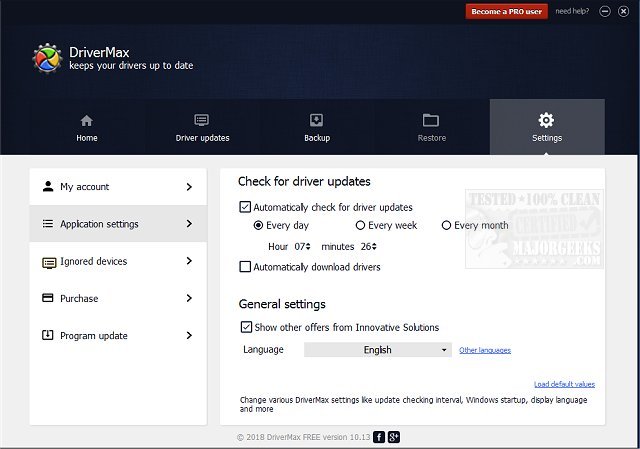Click the 2018 DriverMax FREE version text
The width and height of the screenshot is (640, 449).
pyautogui.click(x=303, y=437)
